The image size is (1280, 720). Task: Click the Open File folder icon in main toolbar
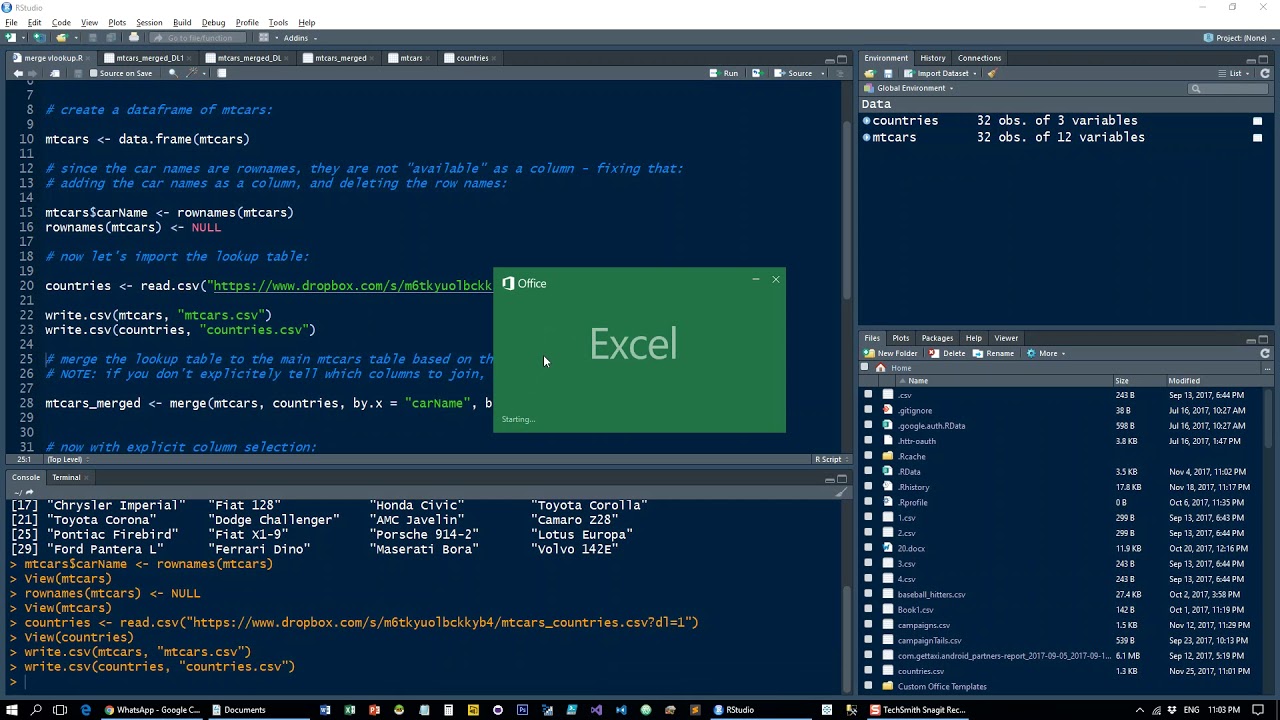(x=62, y=38)
